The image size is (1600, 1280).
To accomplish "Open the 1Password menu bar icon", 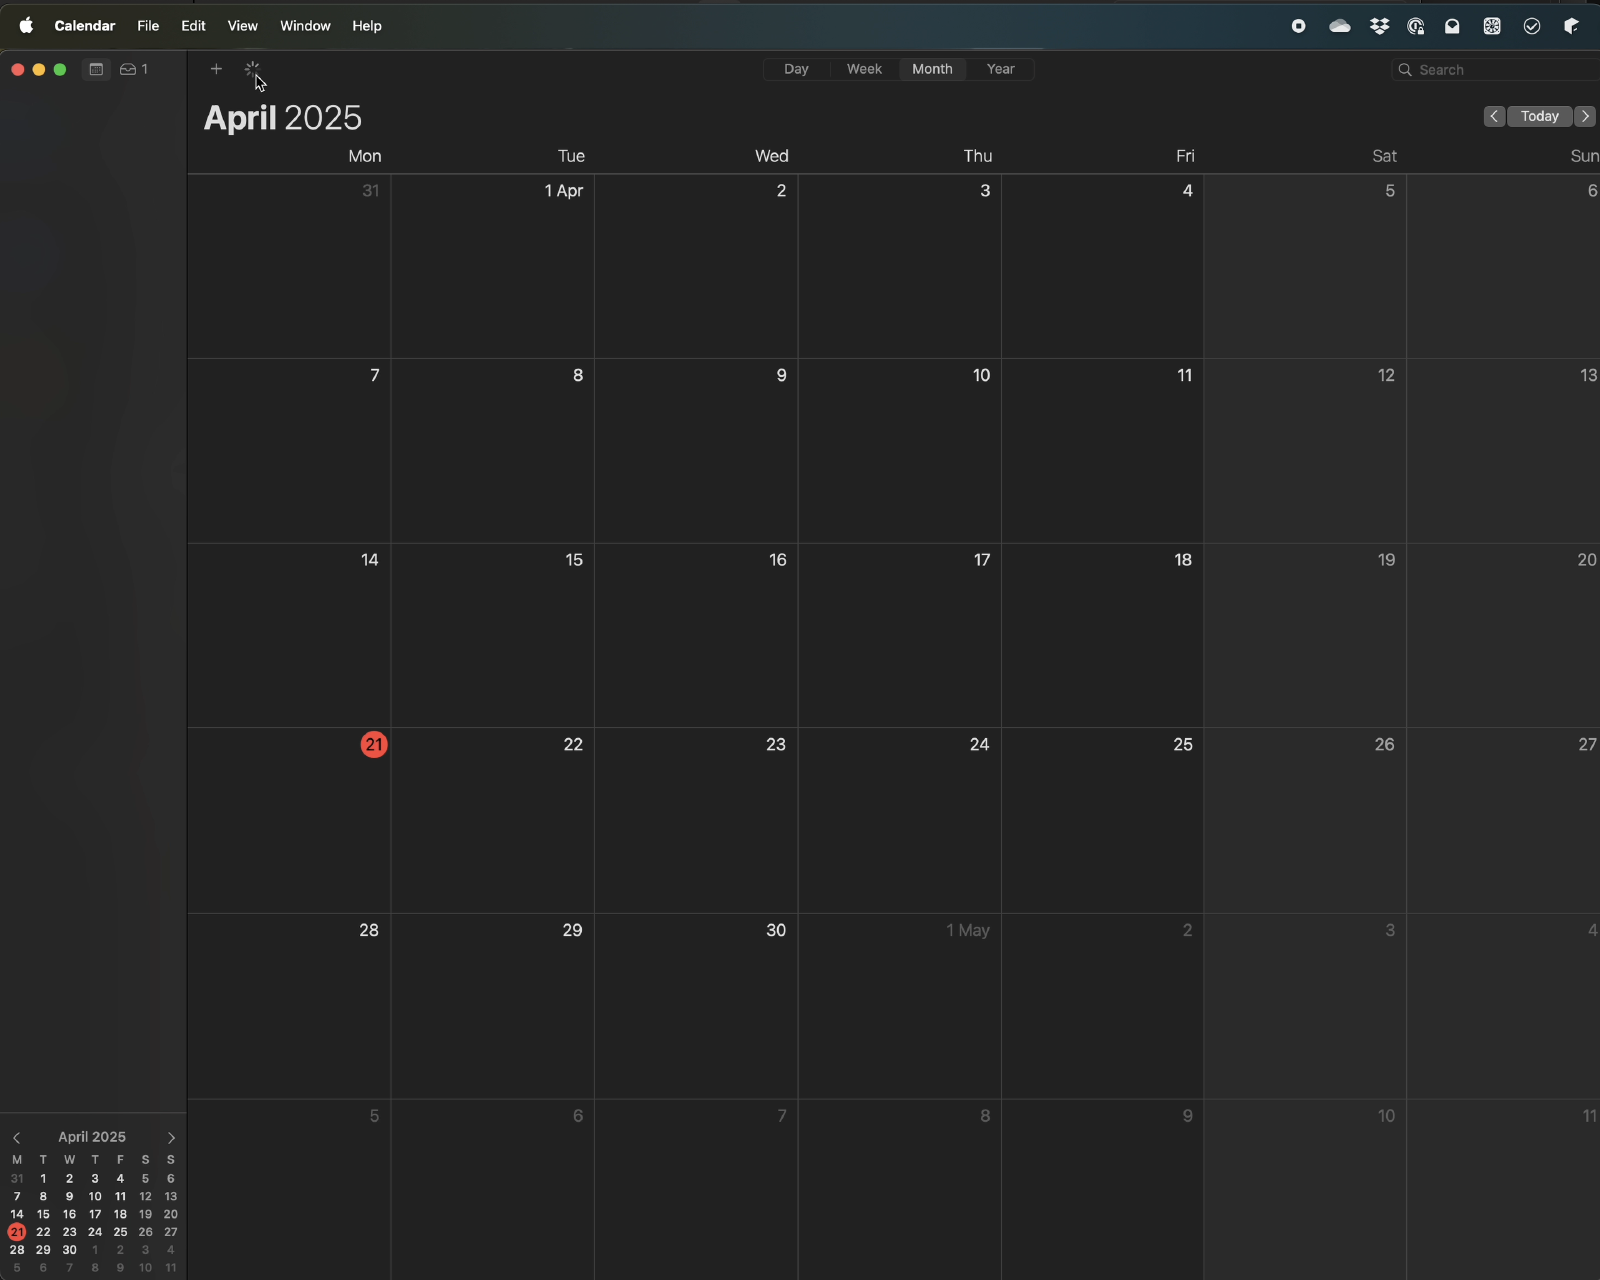I will click(x=1416, y=26).
